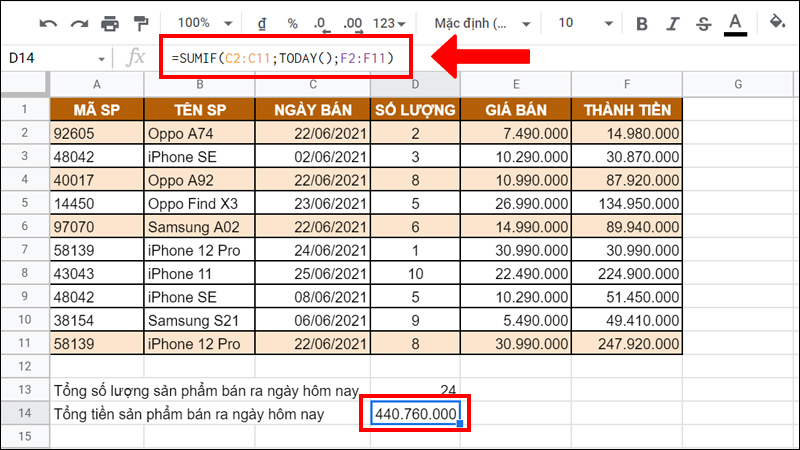
Task: Open the text color picker
Action: point(736,22)
